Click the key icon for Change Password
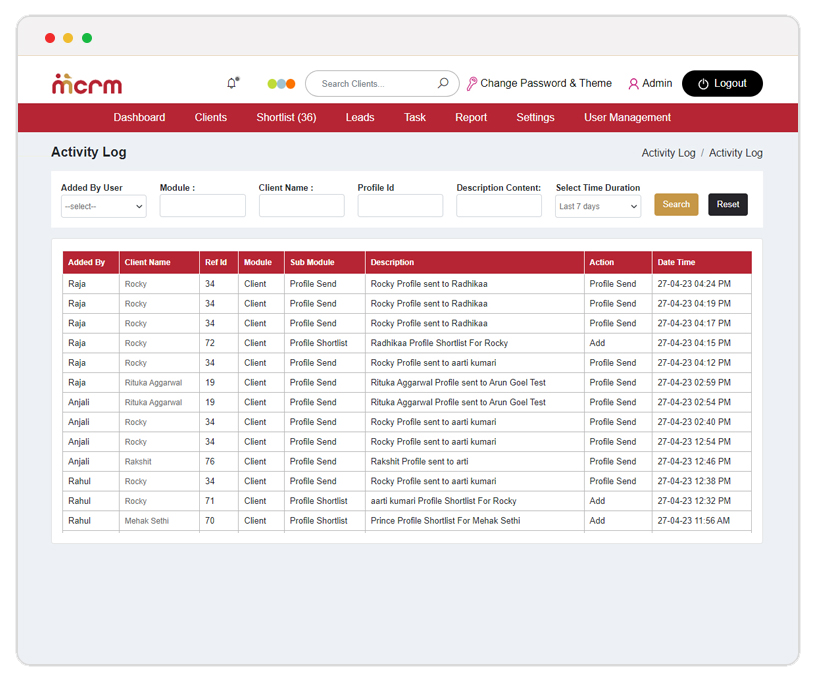The height and width of the screenshot is (680, 820). click(472, 84)
